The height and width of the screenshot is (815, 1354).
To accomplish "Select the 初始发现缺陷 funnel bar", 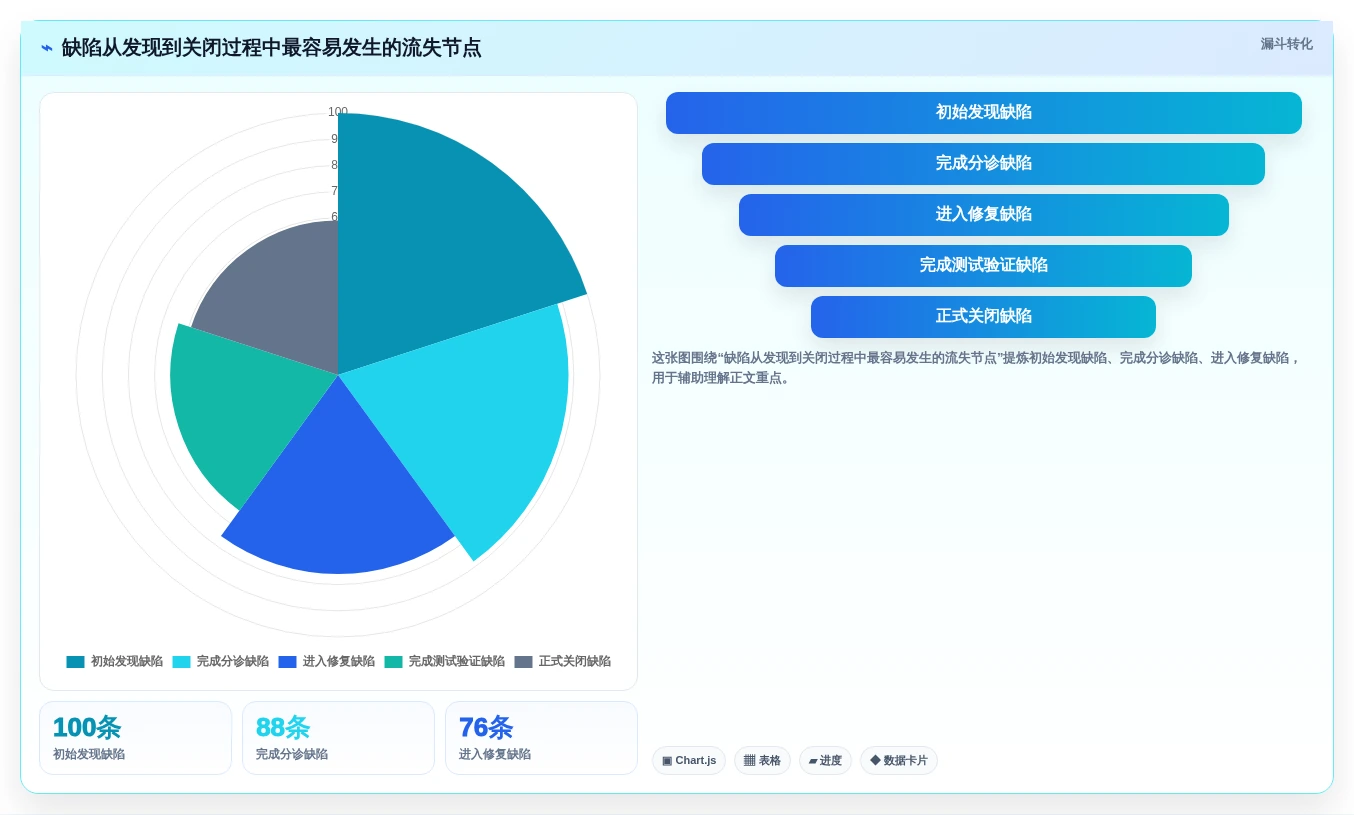I will pos(984,113).
